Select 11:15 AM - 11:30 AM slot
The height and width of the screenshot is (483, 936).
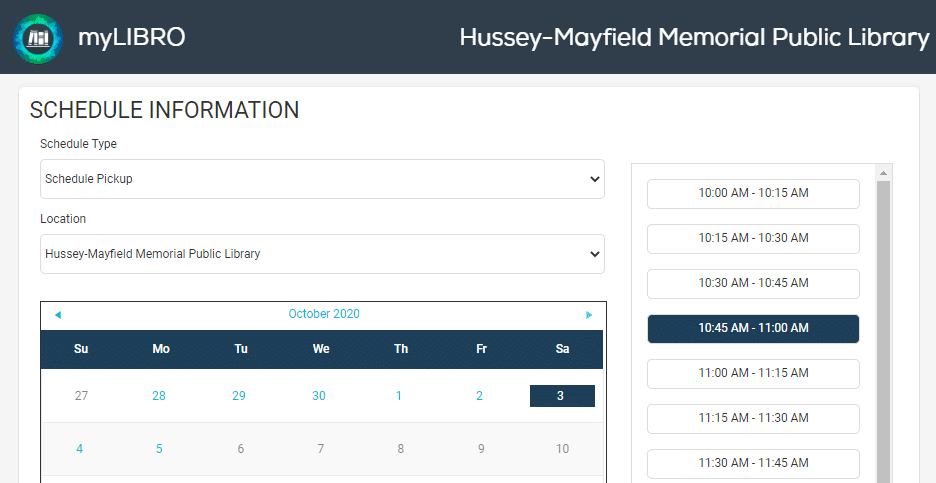pyautogui.click(x=753, y=418)
